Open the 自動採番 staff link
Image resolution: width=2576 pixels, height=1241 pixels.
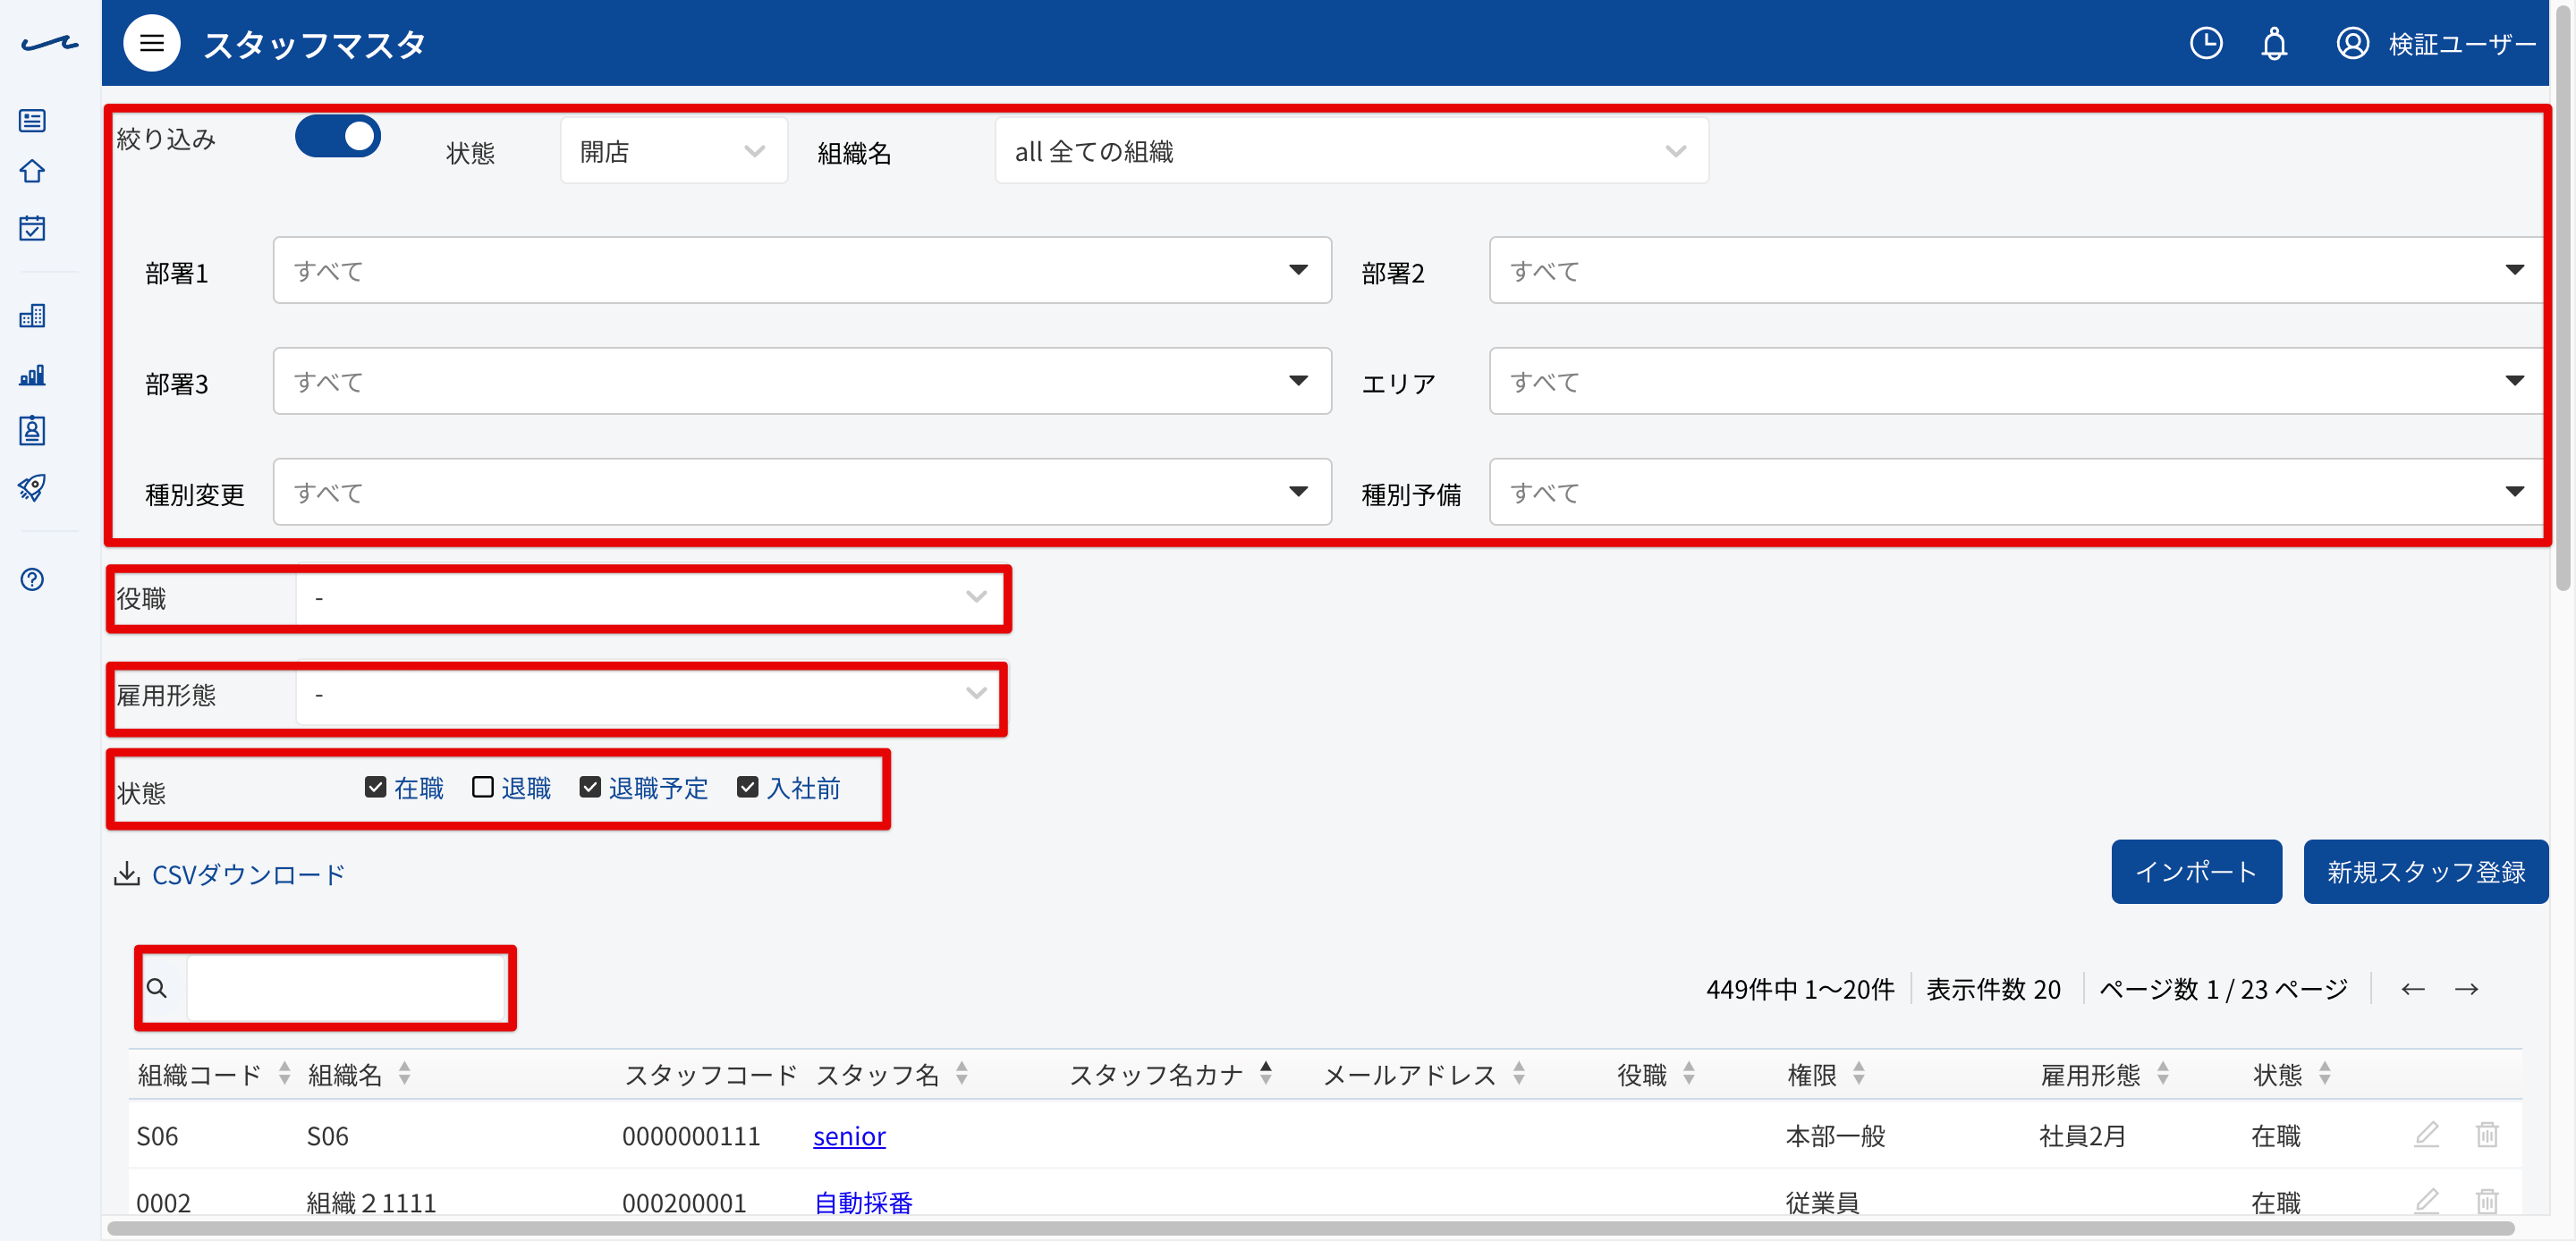click(x=863, y=1202)
